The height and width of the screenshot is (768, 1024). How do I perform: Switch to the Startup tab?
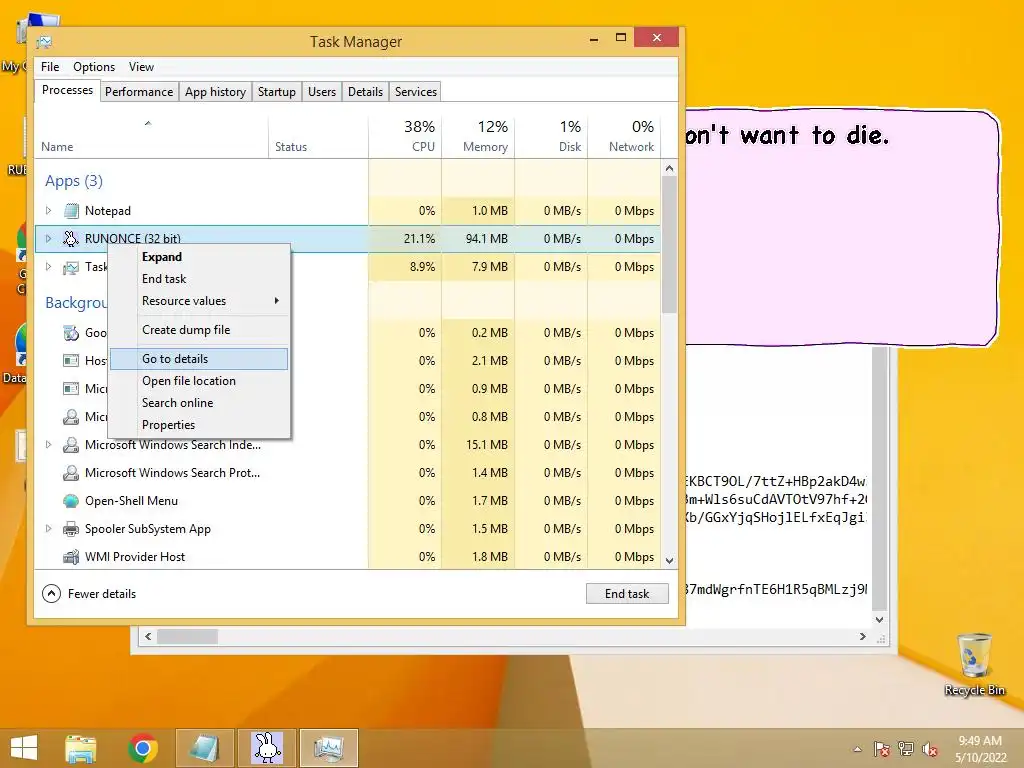(277, 91)
